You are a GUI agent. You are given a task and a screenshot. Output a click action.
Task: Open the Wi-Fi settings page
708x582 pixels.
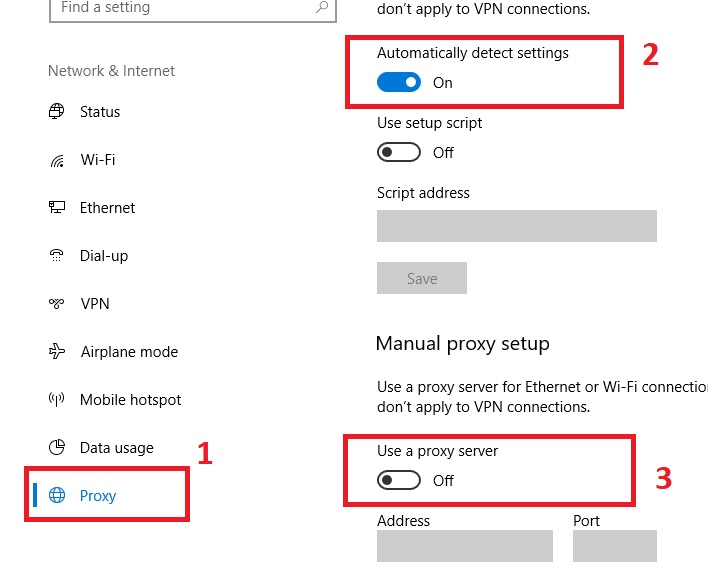(x=100, y=160)
